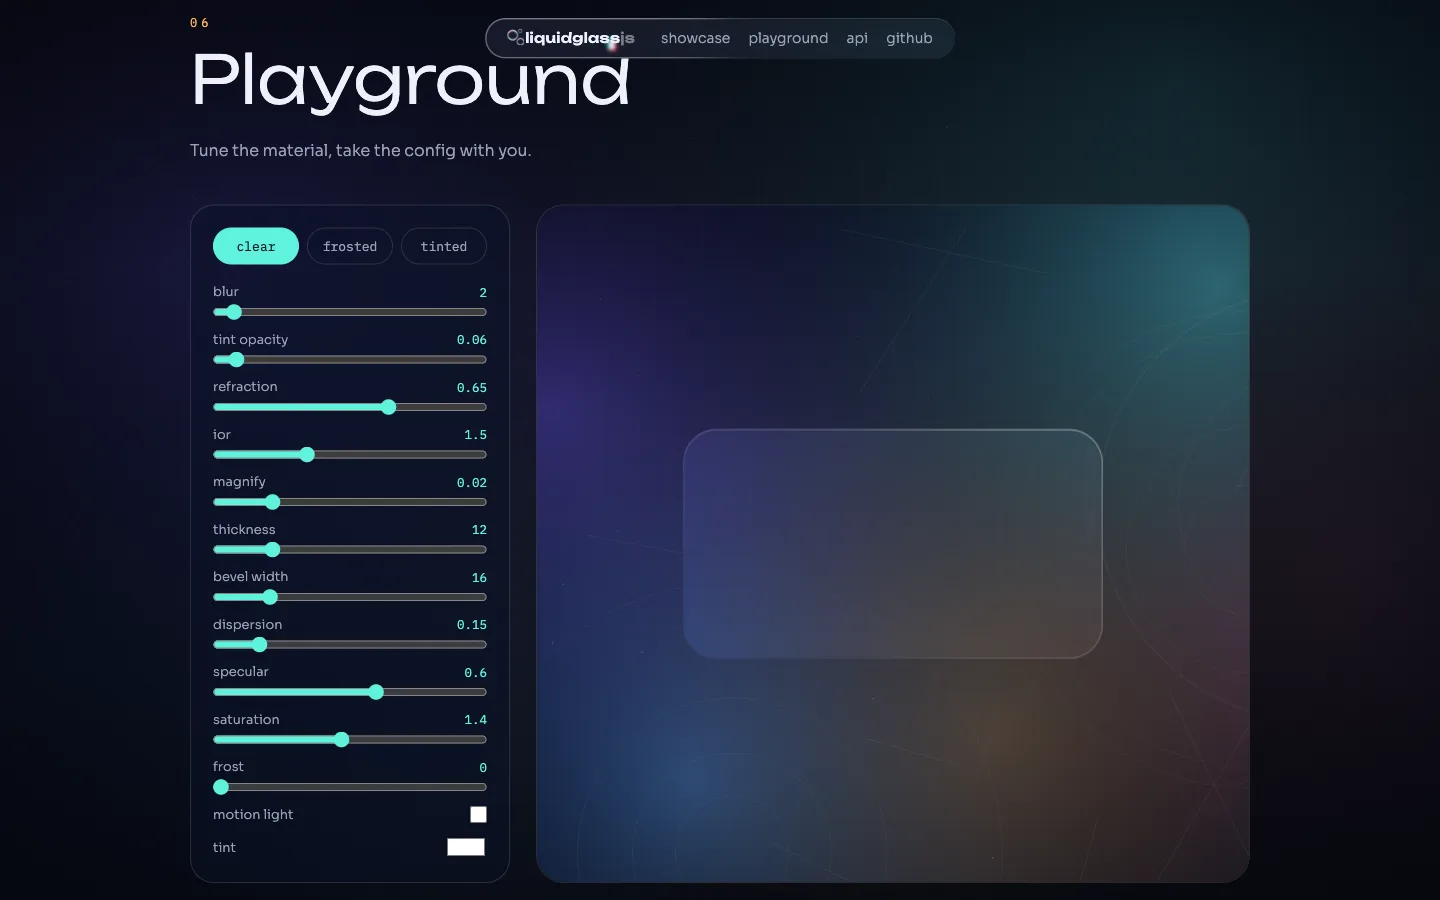
Task: Click the blur value 2
Action: [483, 292]
